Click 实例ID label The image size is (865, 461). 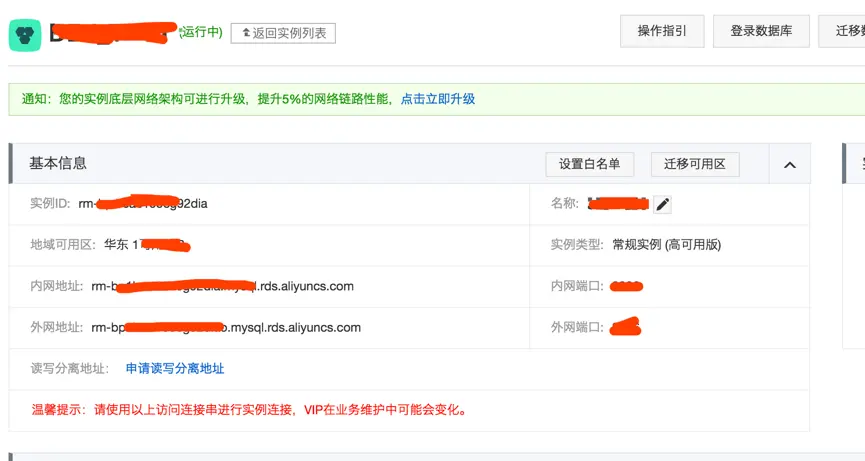[50, 203]
